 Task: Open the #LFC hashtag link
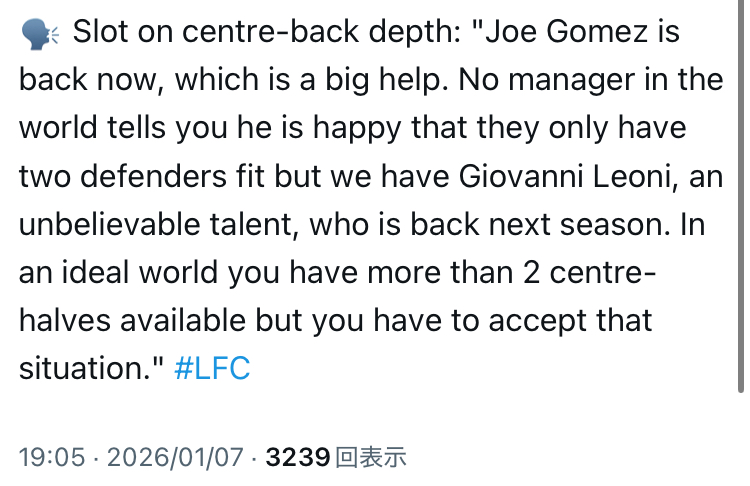[211, 369]
